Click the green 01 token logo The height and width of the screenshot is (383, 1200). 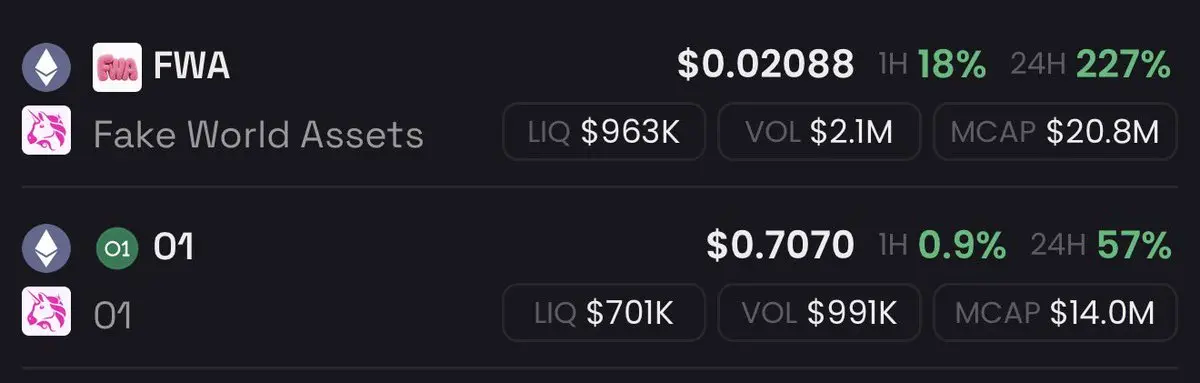[x=117, y=249]
